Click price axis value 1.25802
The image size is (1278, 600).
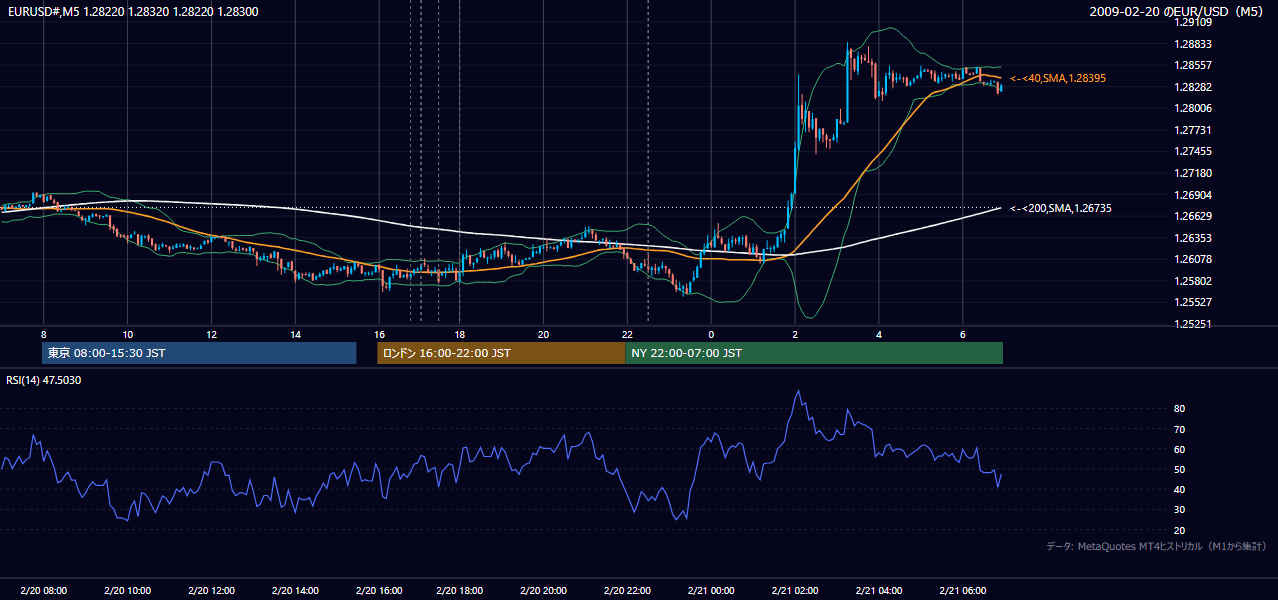tap(1193, 281)
